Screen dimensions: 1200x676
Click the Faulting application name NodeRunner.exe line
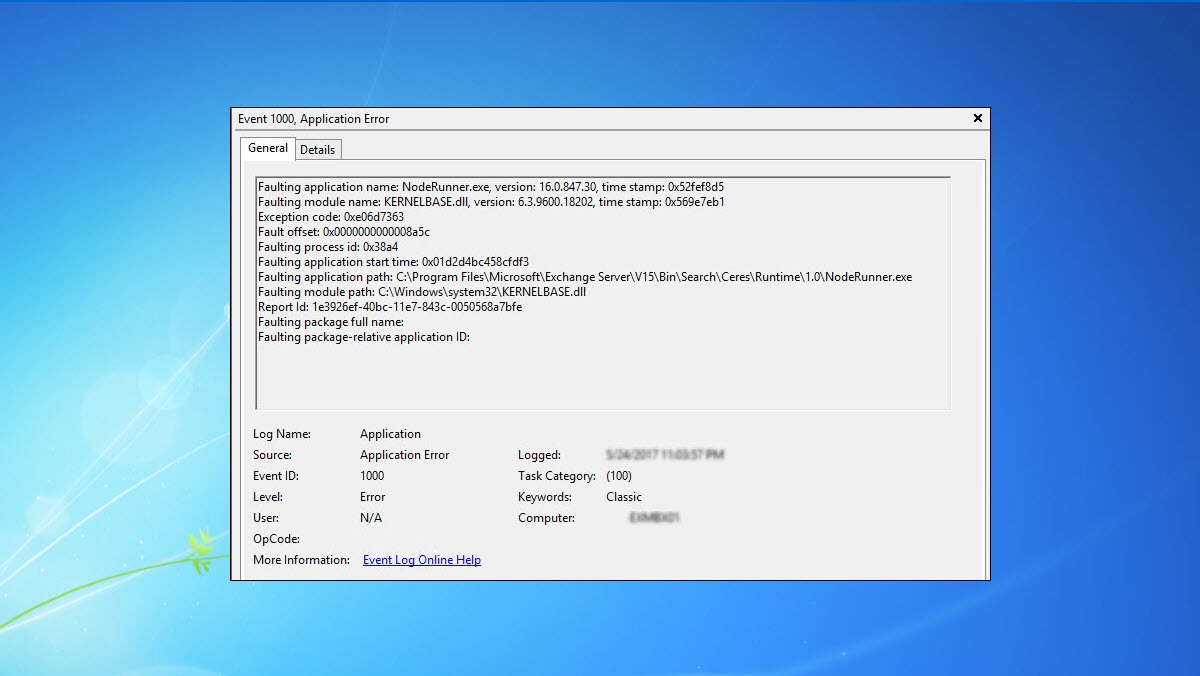tap(490, 187)
